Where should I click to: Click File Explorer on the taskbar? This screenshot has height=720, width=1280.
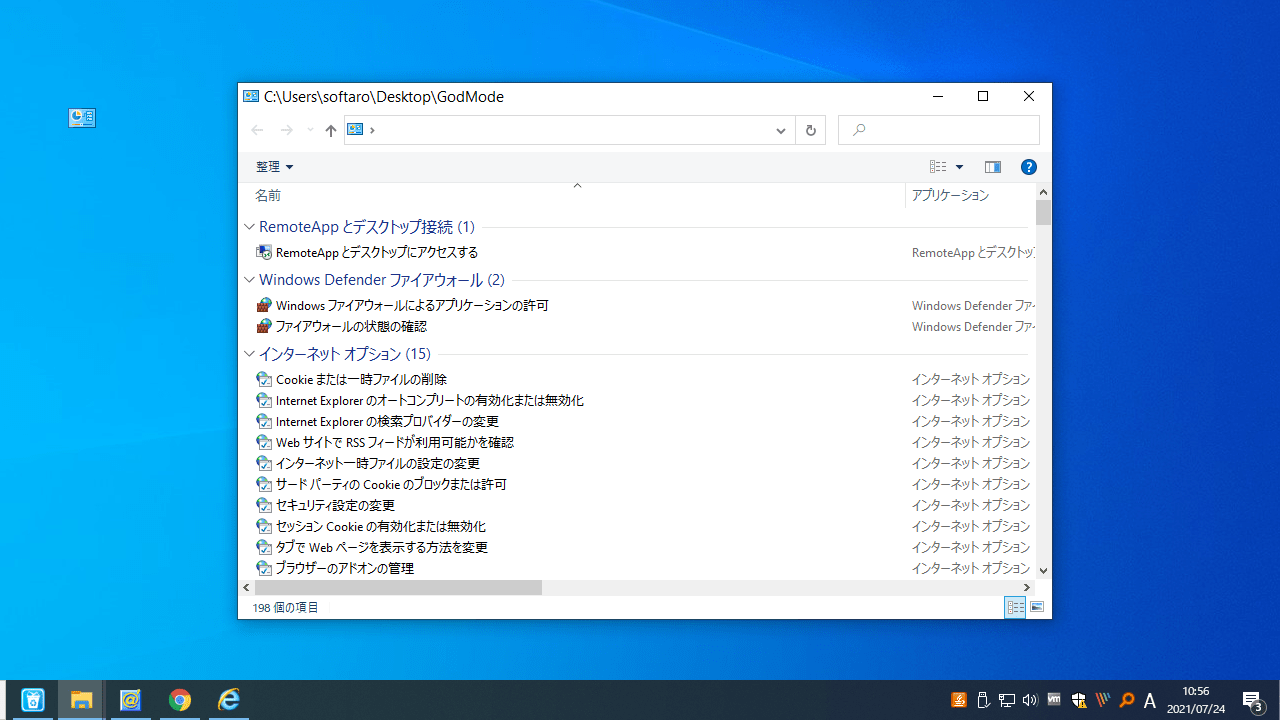[x=81, y=700]
